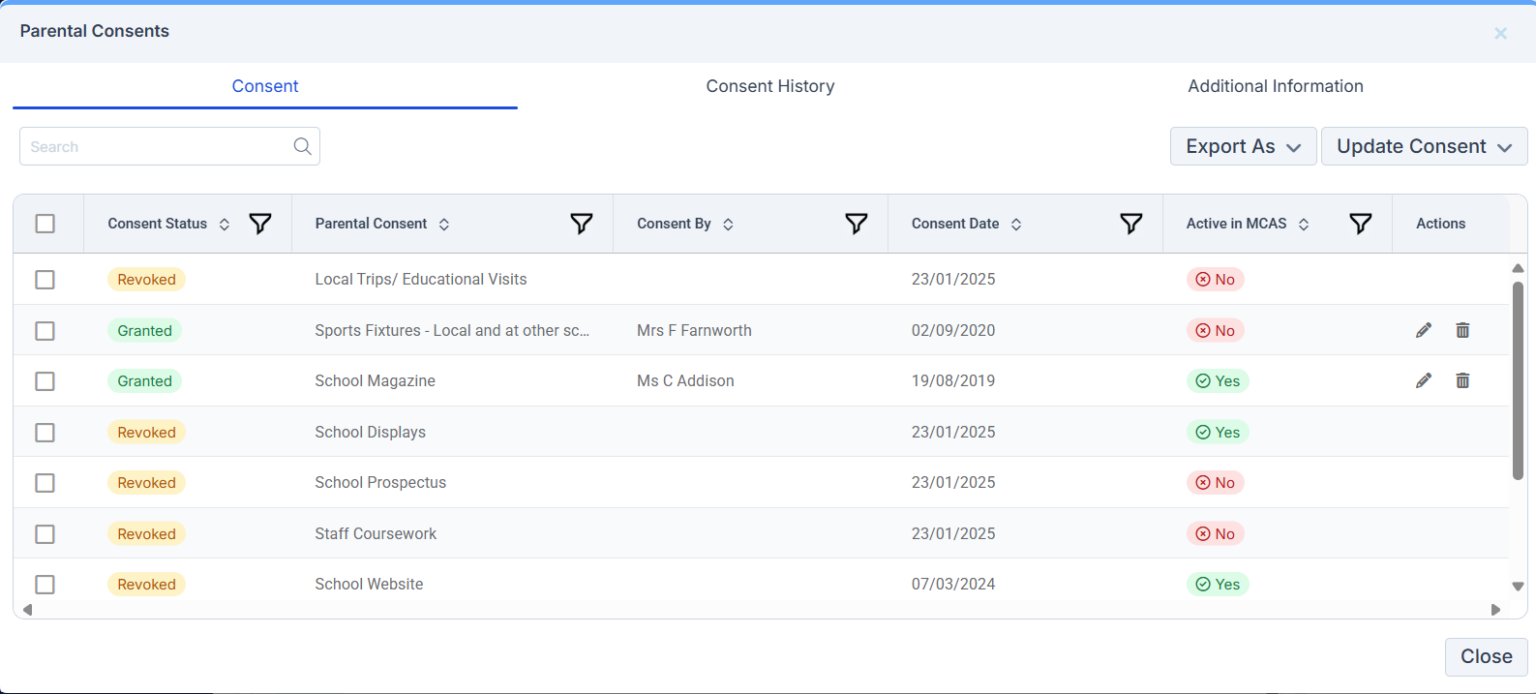Check the box for School Displays row
This screenshot has height=694, width=1536.
pos(45,432)
